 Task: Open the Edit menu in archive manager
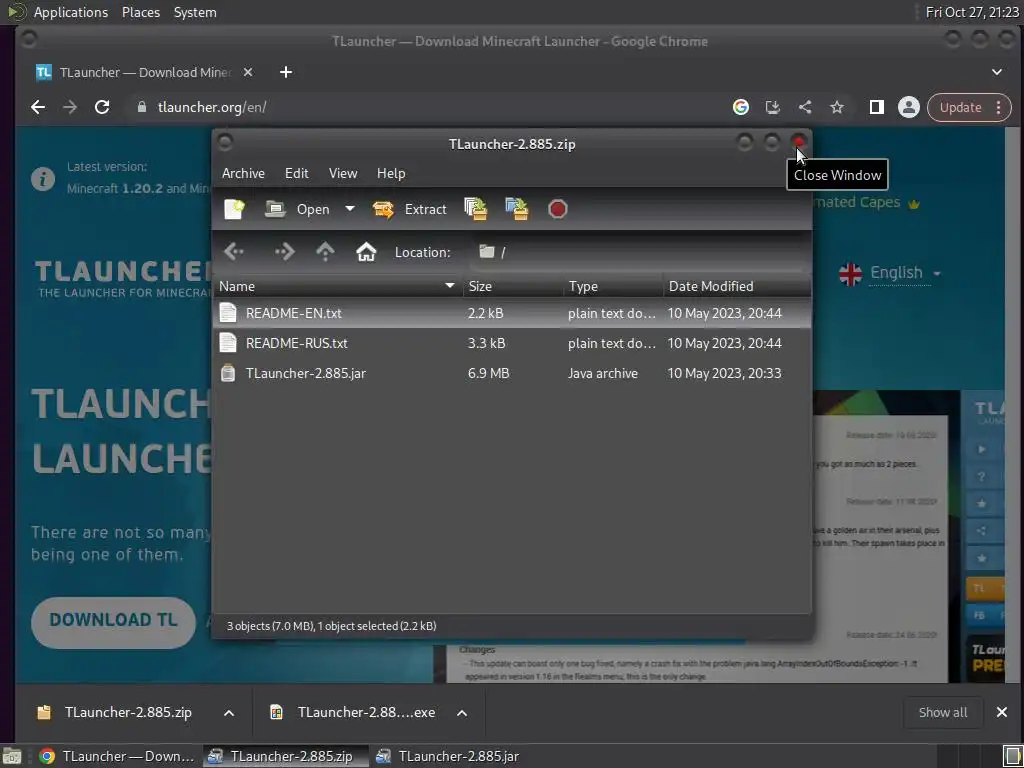pyautogui.click(x=296, y=173)
